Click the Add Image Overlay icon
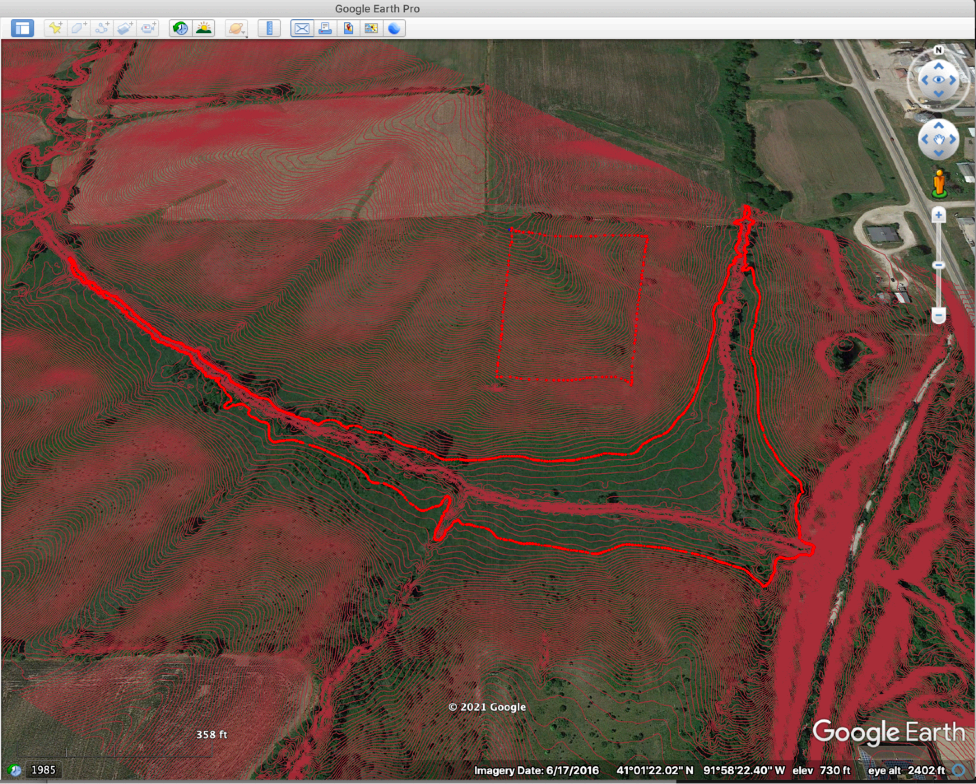The height and width of the screenshot is (784, 976). [x=125, y=28]
